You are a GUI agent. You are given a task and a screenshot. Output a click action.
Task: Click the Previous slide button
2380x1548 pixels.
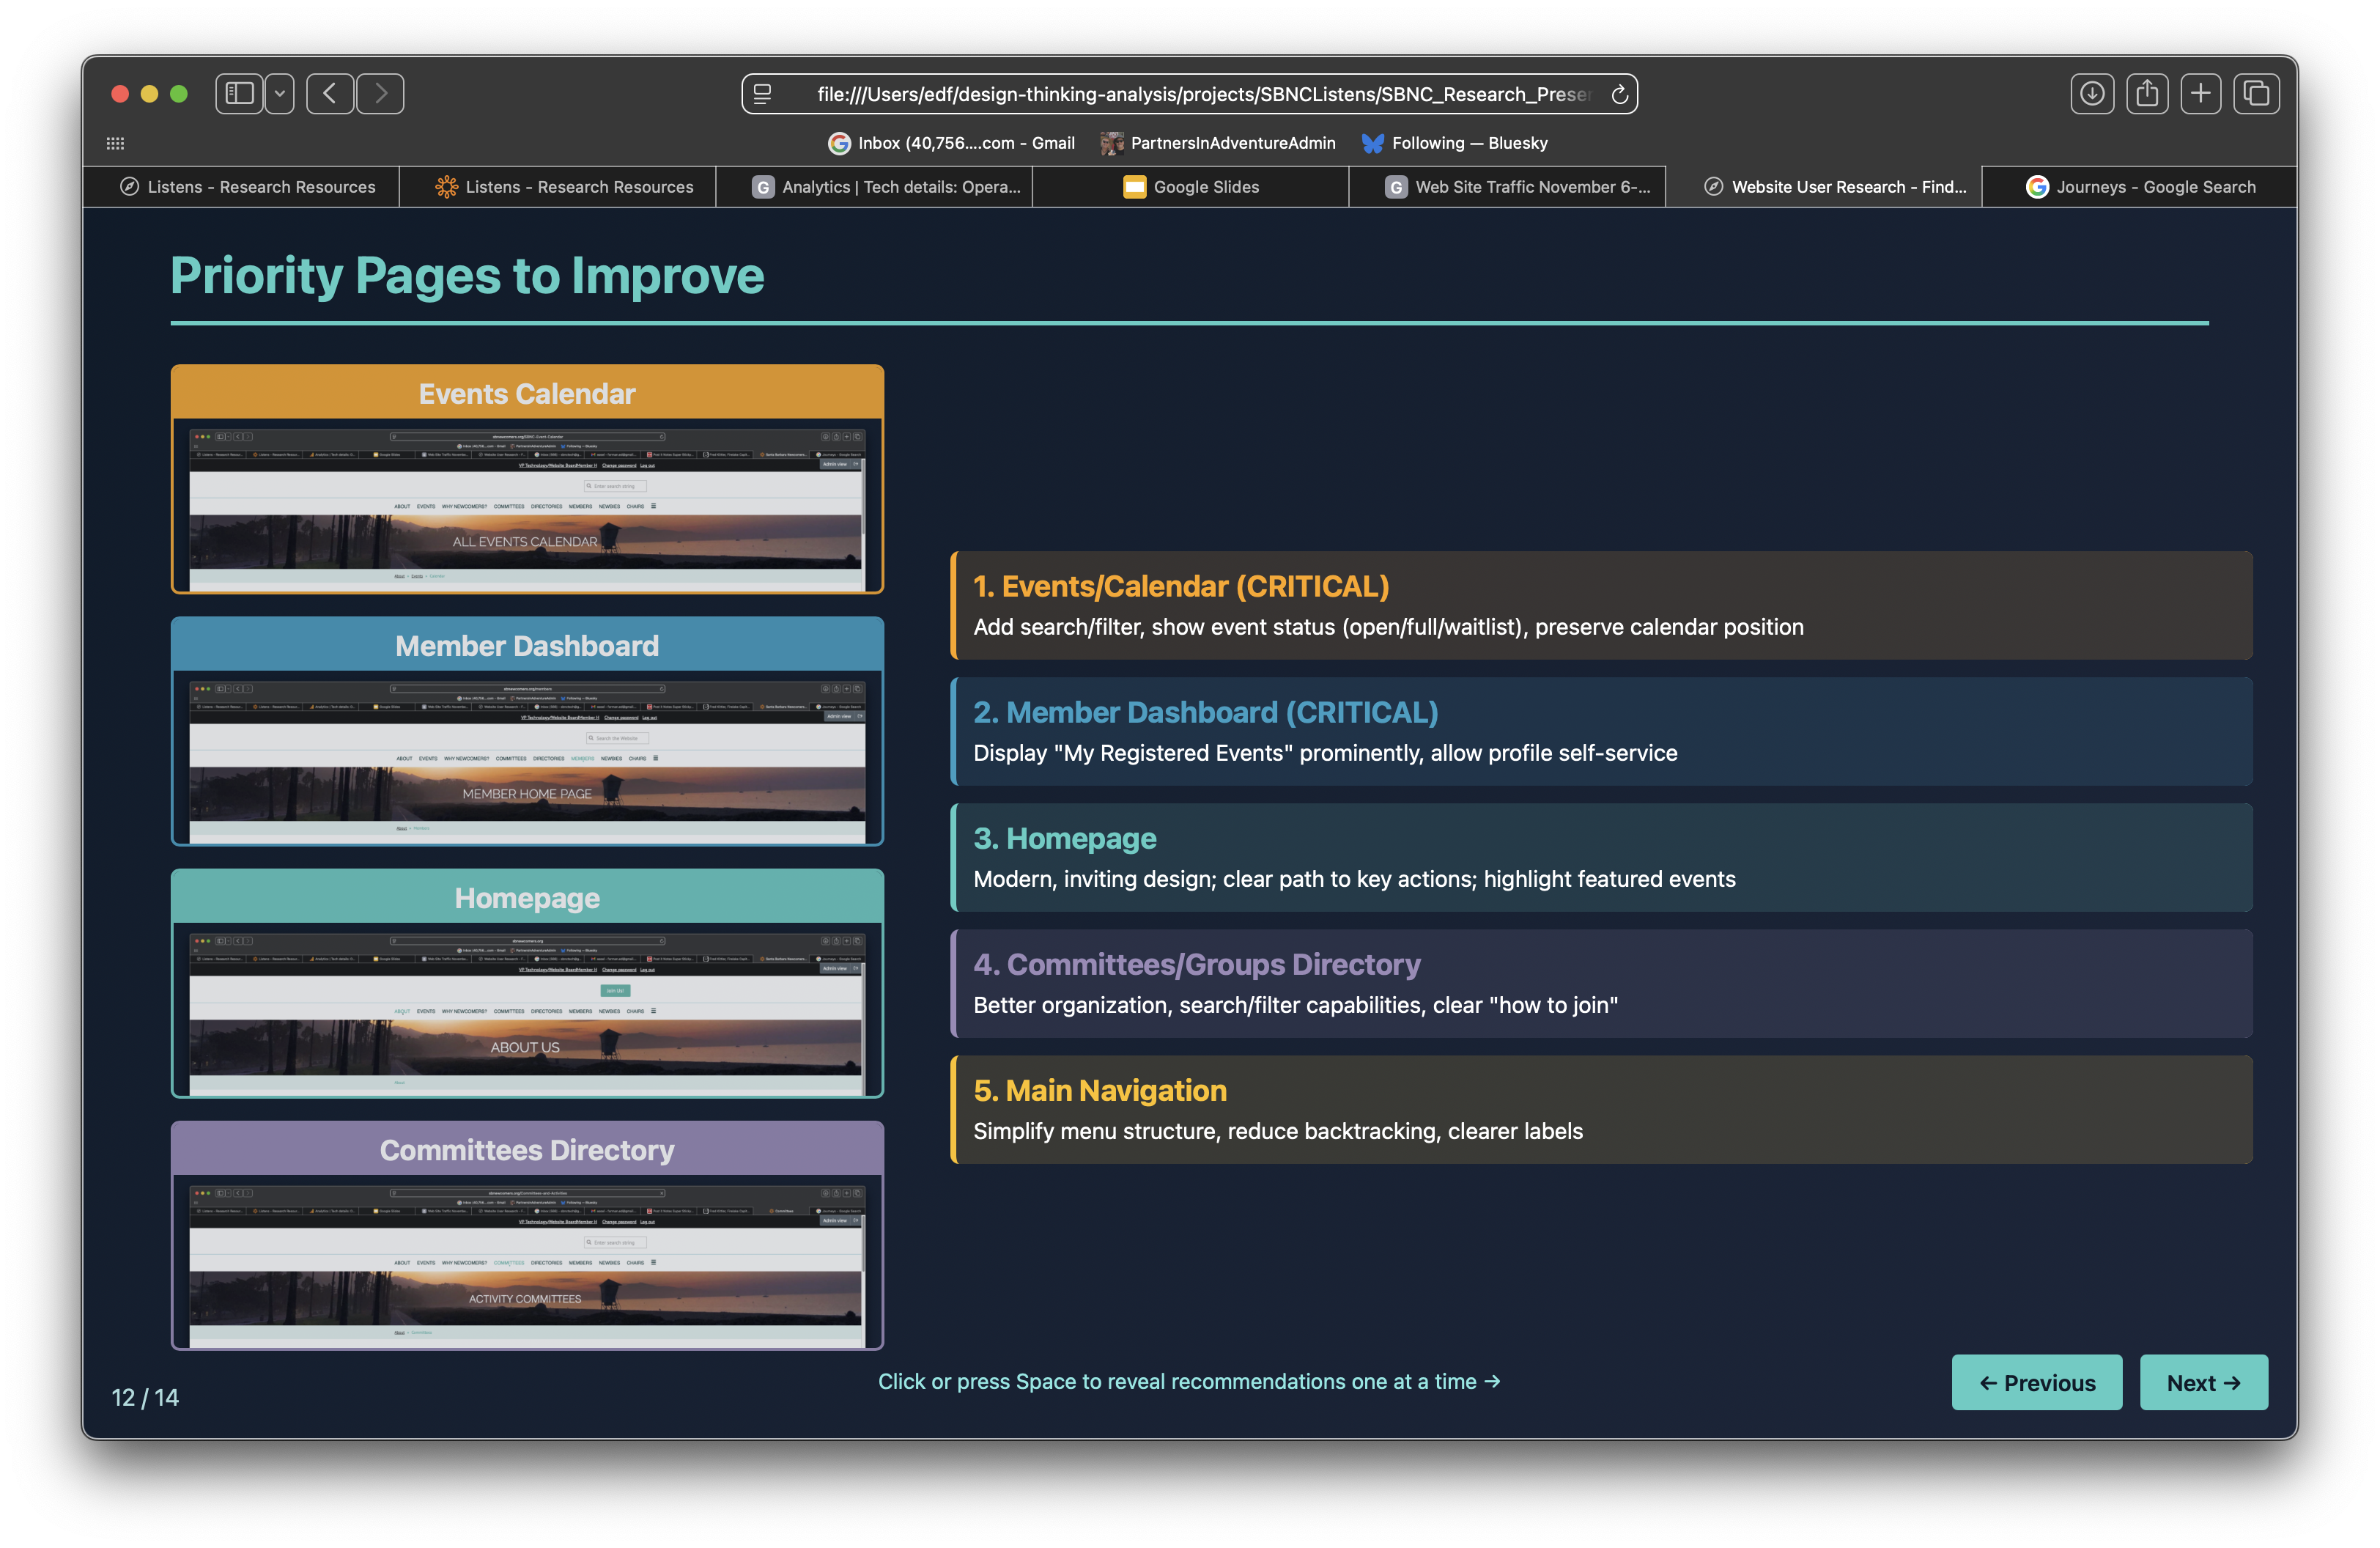2036,1383
